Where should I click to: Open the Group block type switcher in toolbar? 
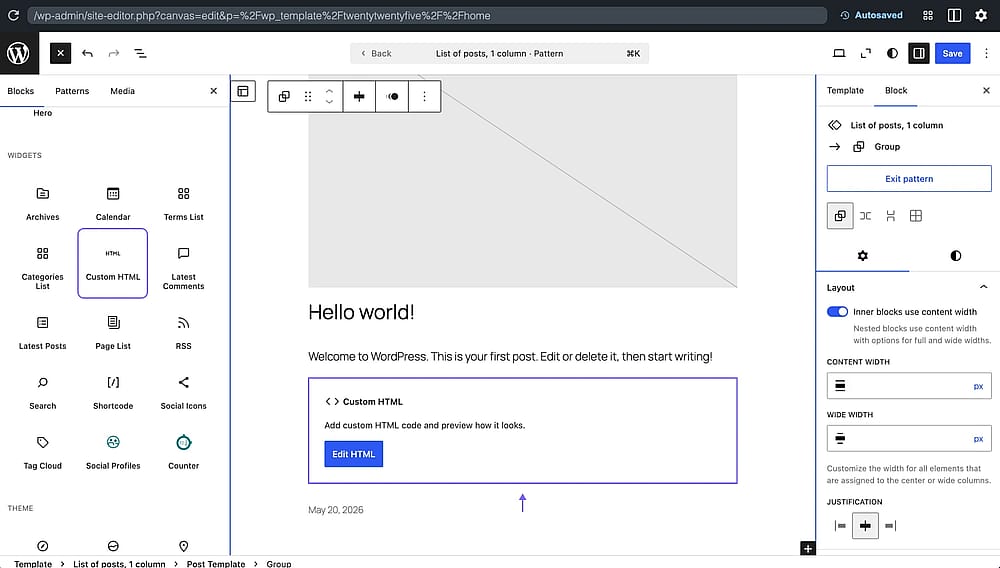284,96
